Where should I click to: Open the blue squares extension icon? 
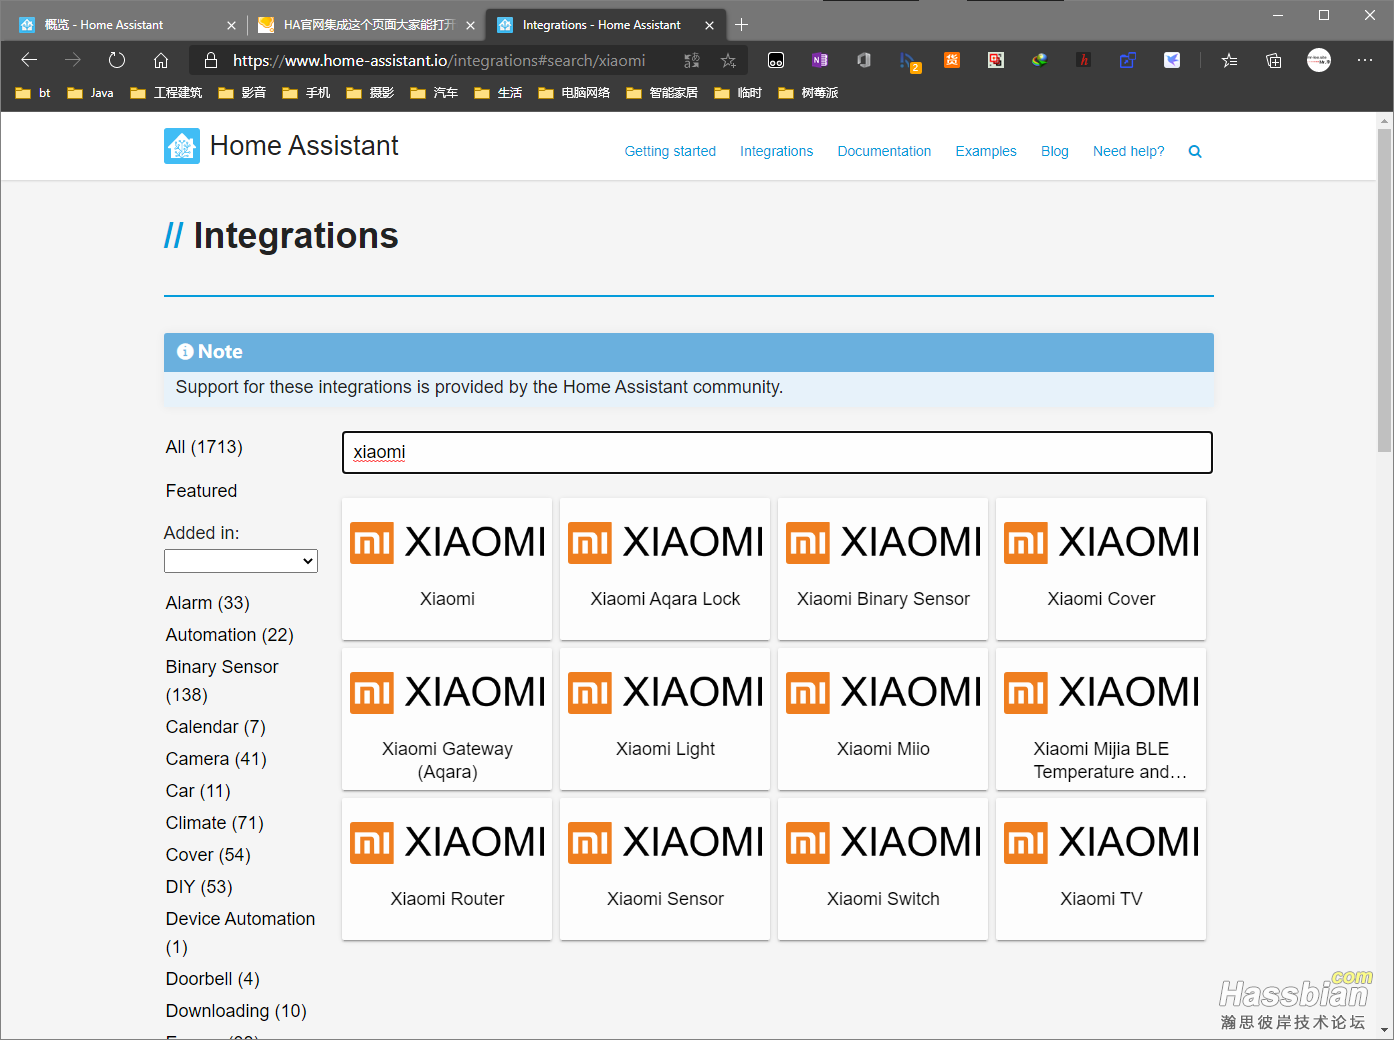coord(1128,60)
